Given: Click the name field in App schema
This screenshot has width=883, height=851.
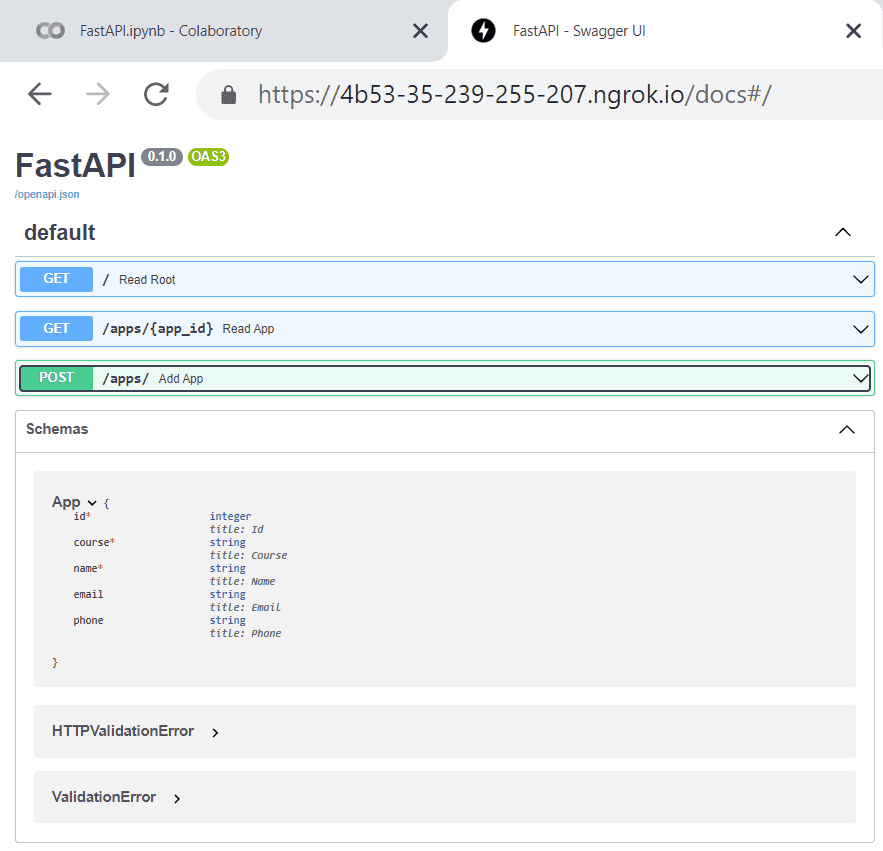Looking at the screenshot, I should tap(88, 568).
